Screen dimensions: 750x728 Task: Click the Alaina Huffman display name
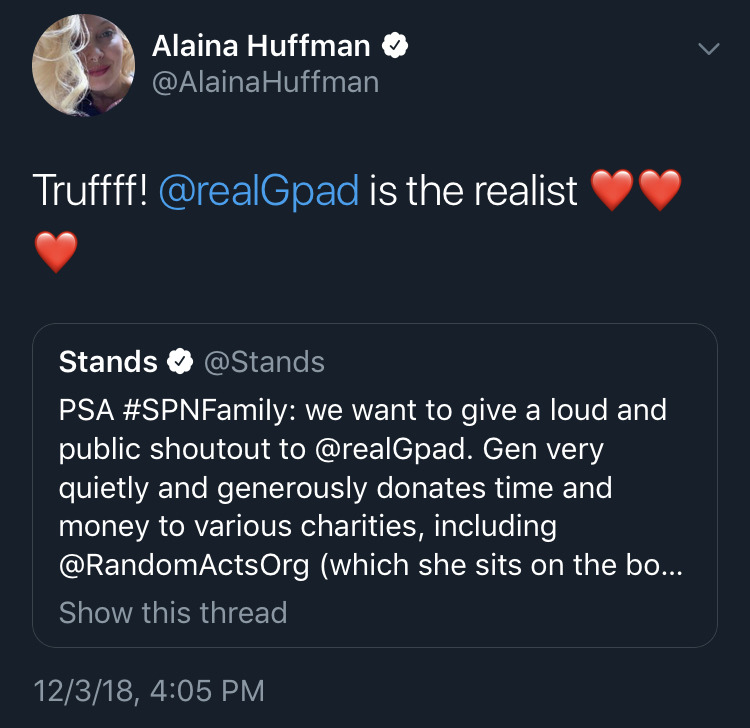pos(261,45)
